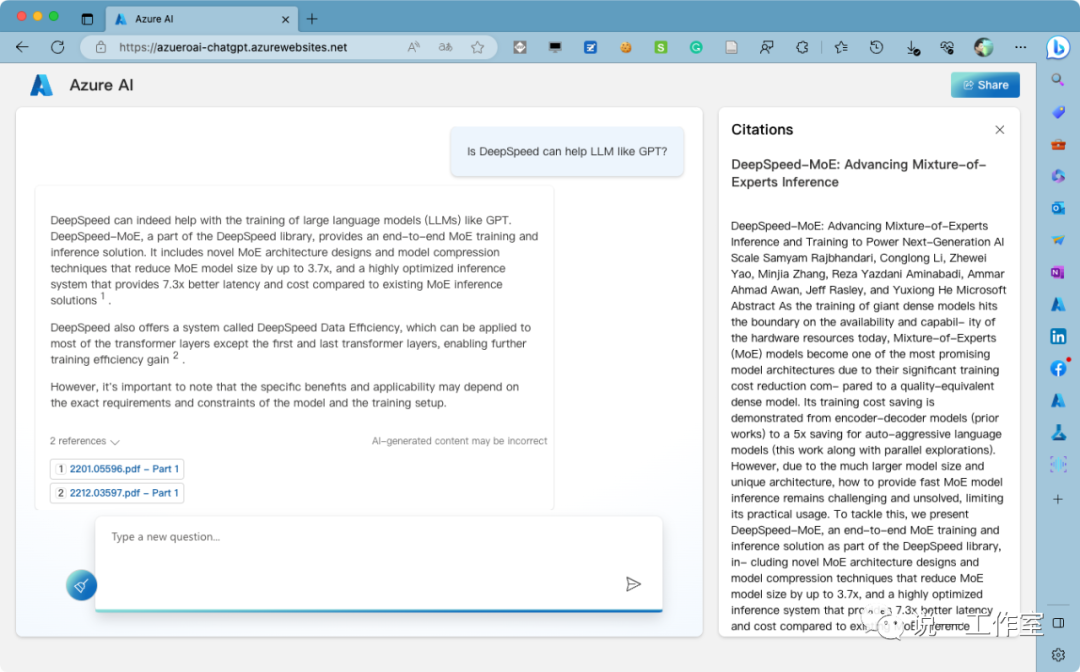Screen dimensions: 1080x672
Task: Open OneNote in the sidebar
Action: pyautogui.click(x=1058, y=272)
